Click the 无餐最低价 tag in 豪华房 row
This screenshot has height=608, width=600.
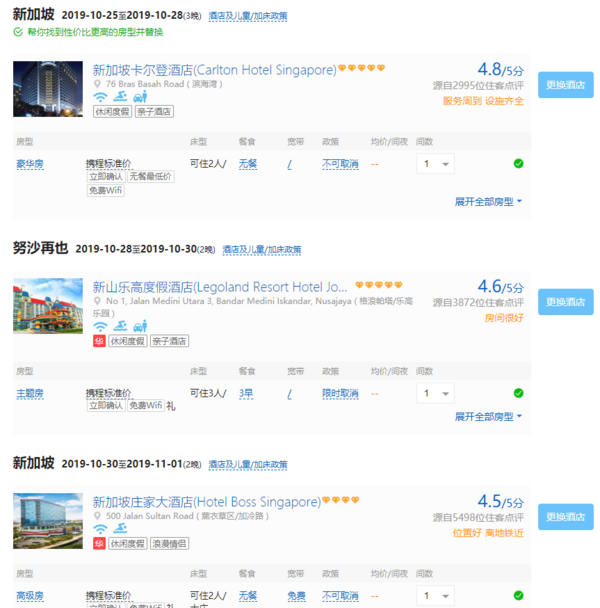(150, 176)
